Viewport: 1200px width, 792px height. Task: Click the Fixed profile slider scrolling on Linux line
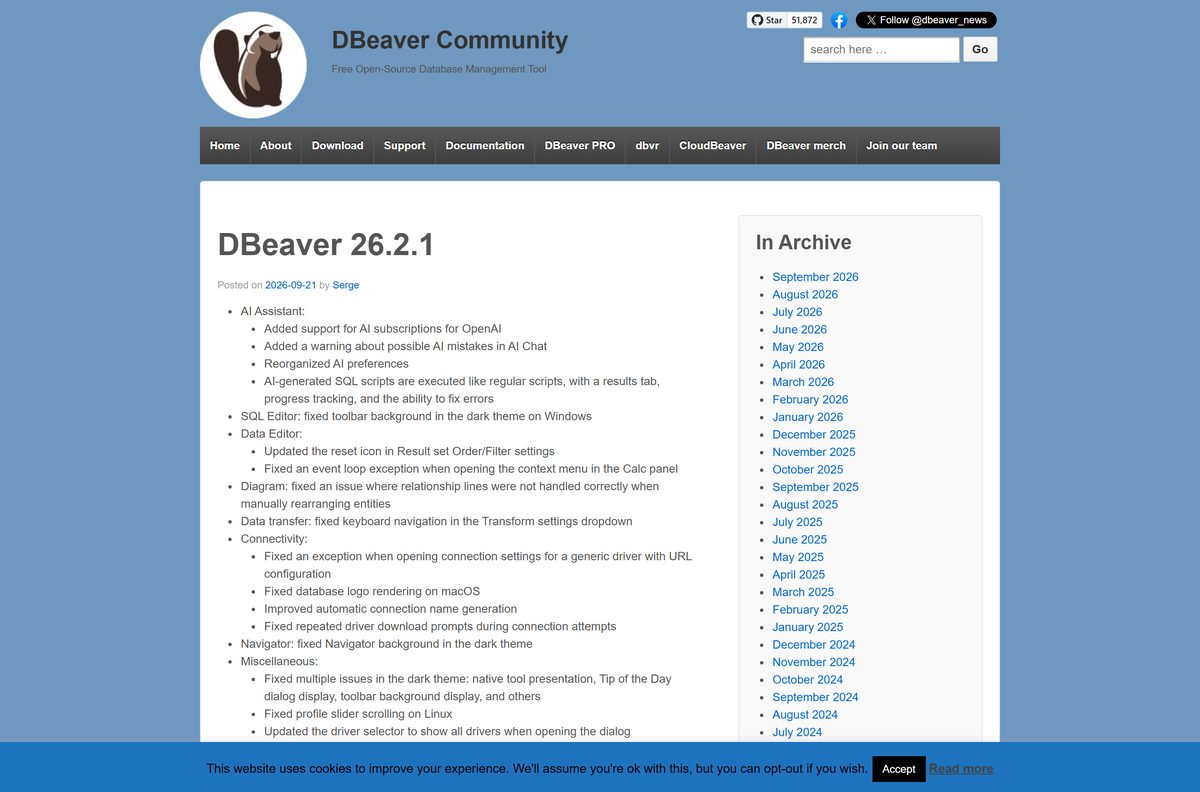(x=358, y=714)
